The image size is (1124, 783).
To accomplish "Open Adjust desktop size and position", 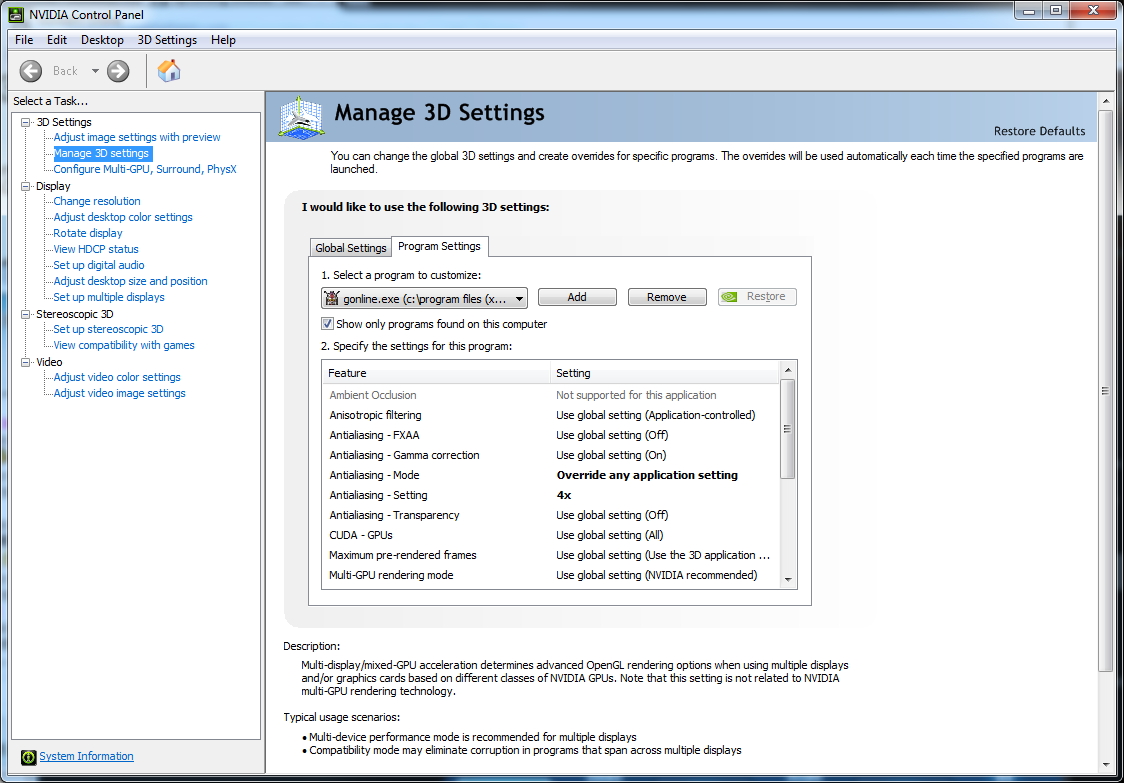I will tap(130, 281).
